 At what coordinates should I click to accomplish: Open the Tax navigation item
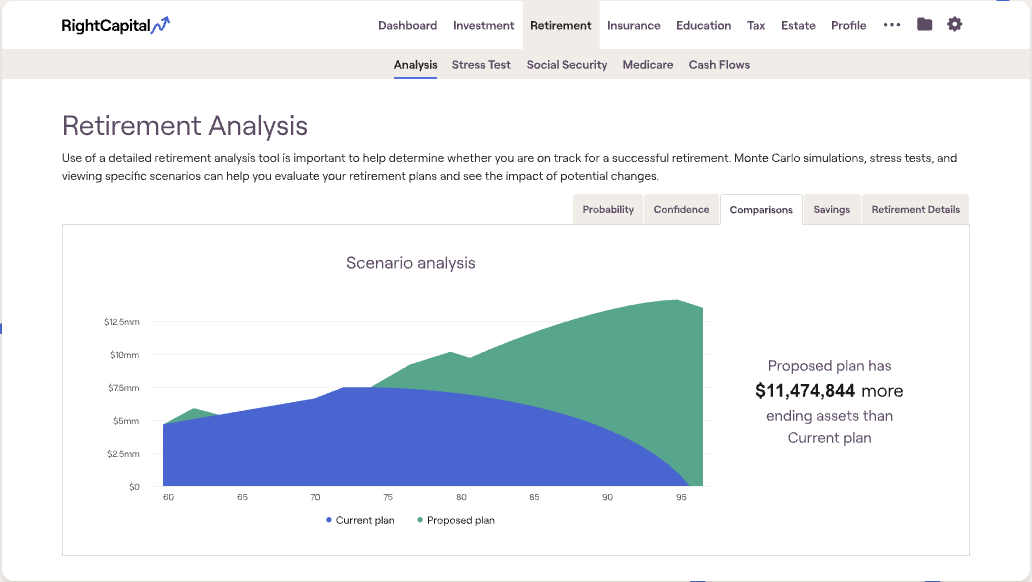tap(756, 26)
